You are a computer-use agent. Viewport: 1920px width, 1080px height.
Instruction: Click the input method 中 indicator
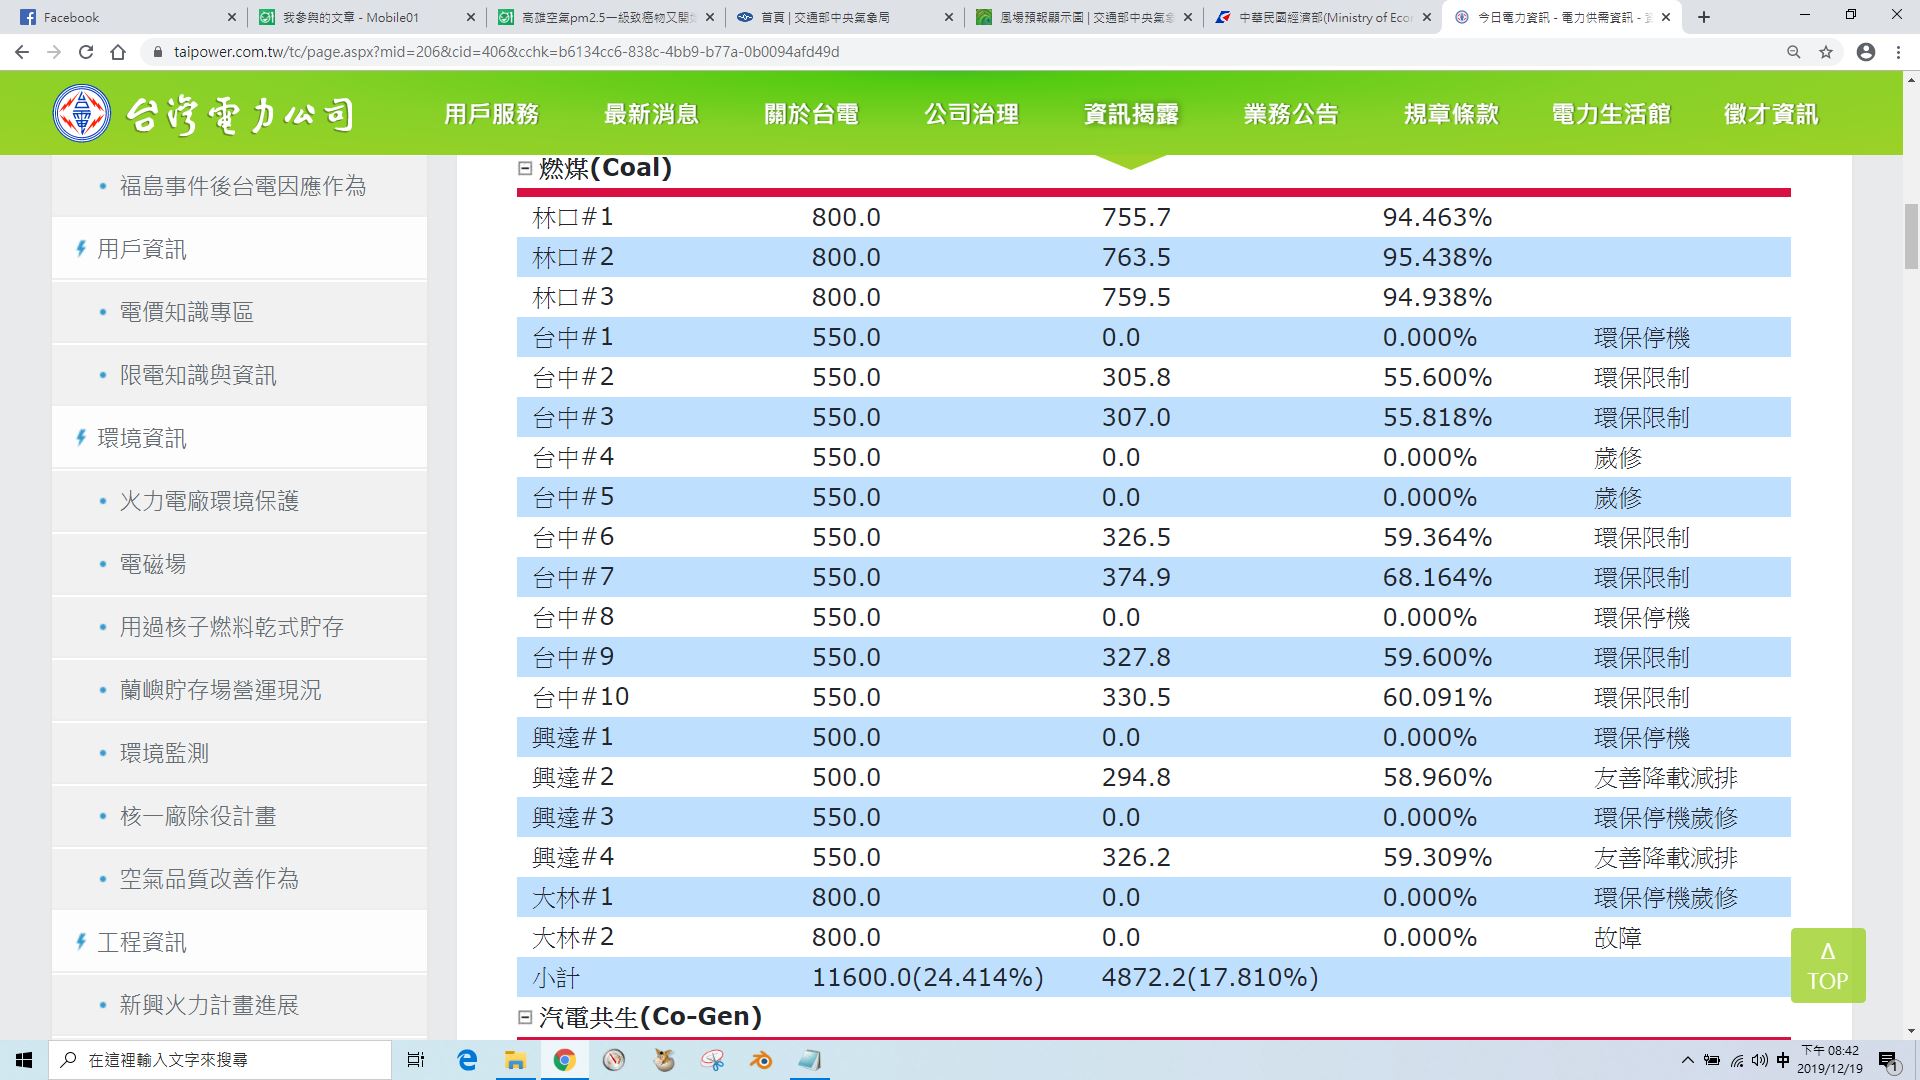click(x=1783, y=1060)
